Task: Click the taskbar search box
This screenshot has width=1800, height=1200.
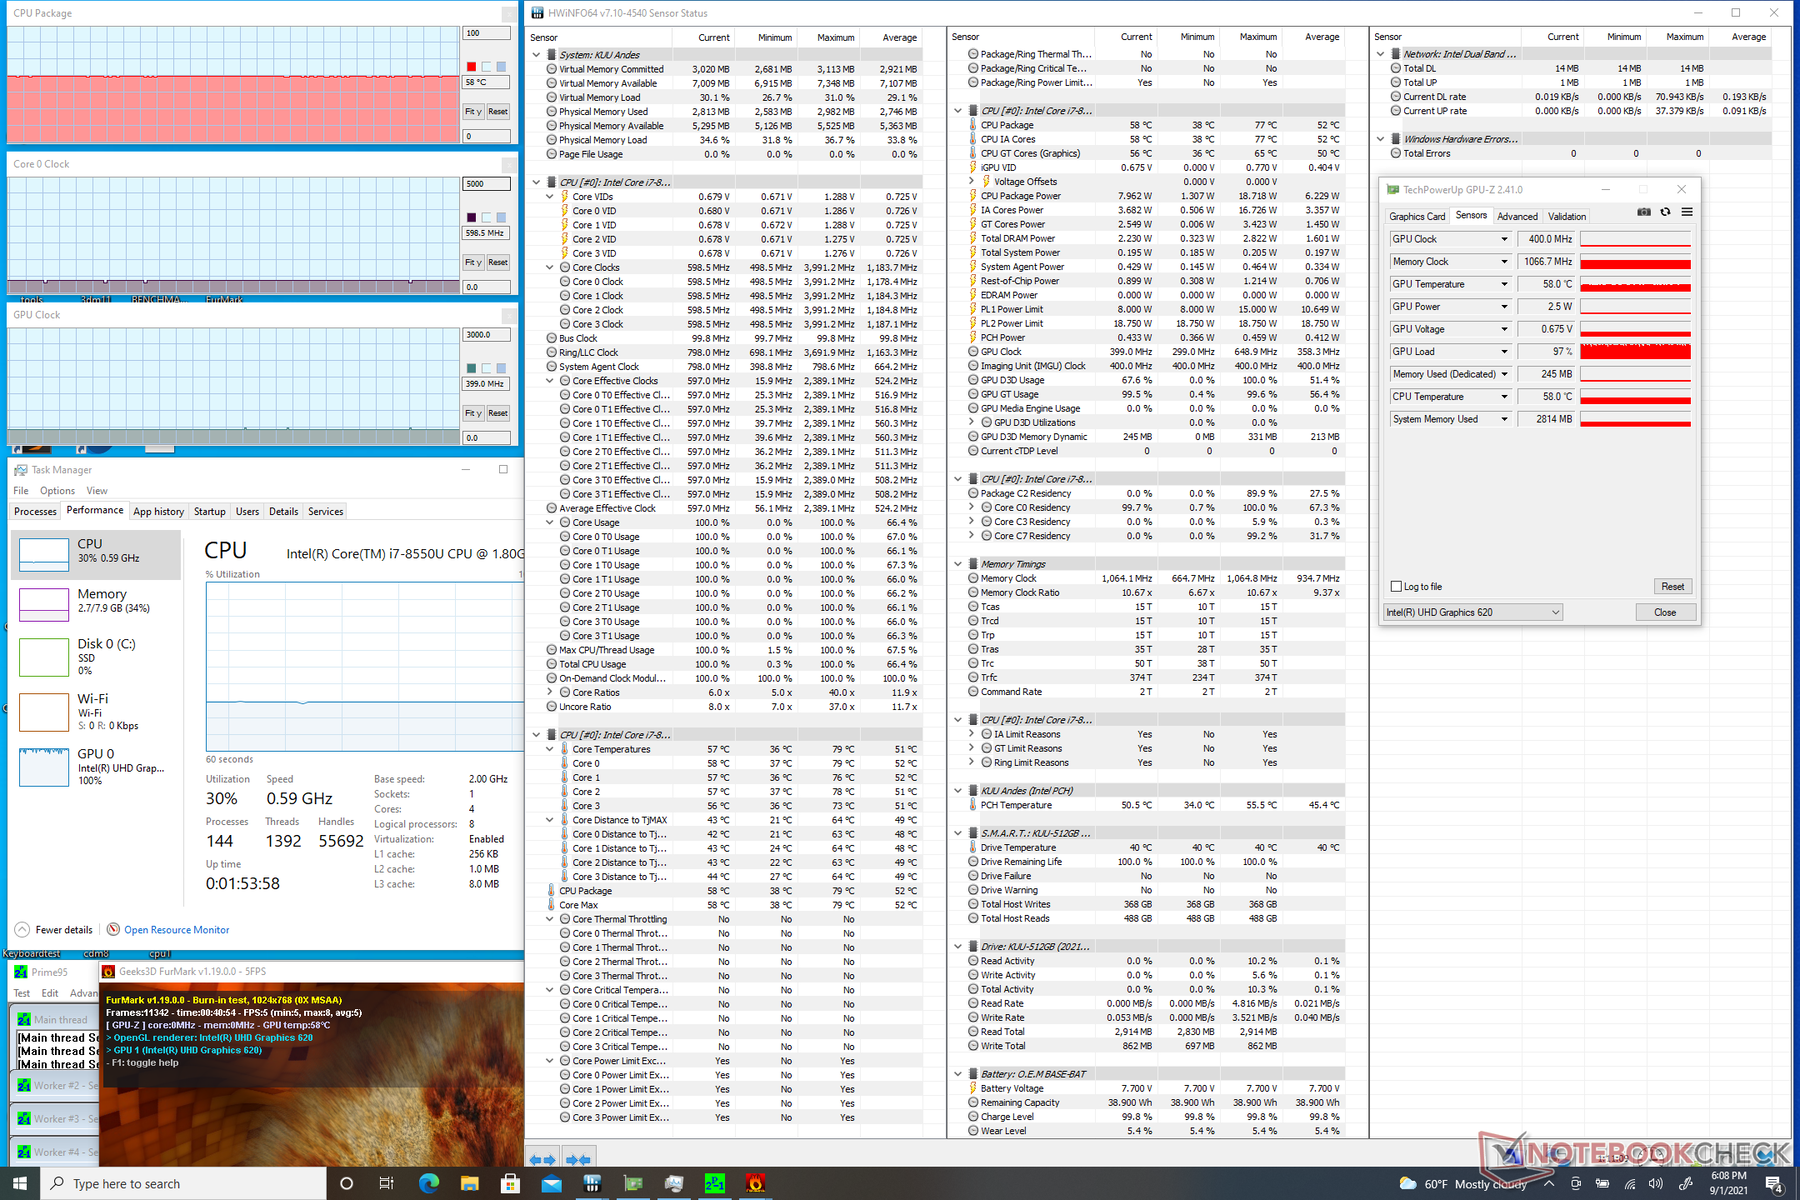Action: [x=186, y=1184]
